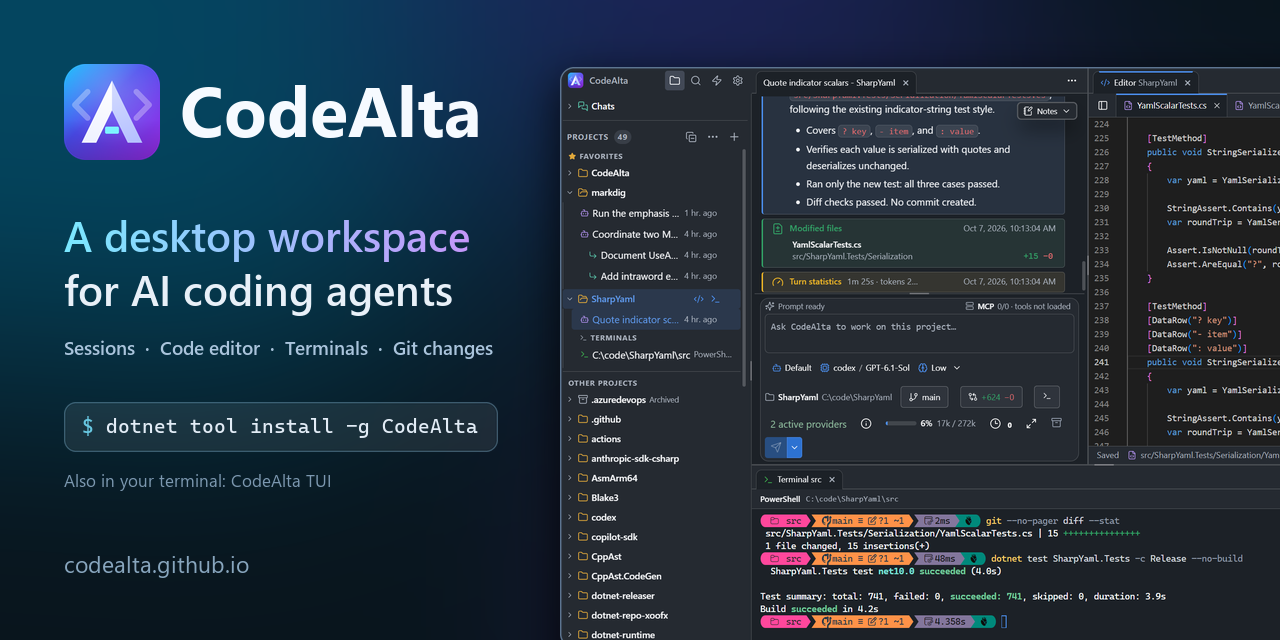Screen dimensions: 1280x640
Task: Open send options dropdown arrow
Action: click(795, 447)
